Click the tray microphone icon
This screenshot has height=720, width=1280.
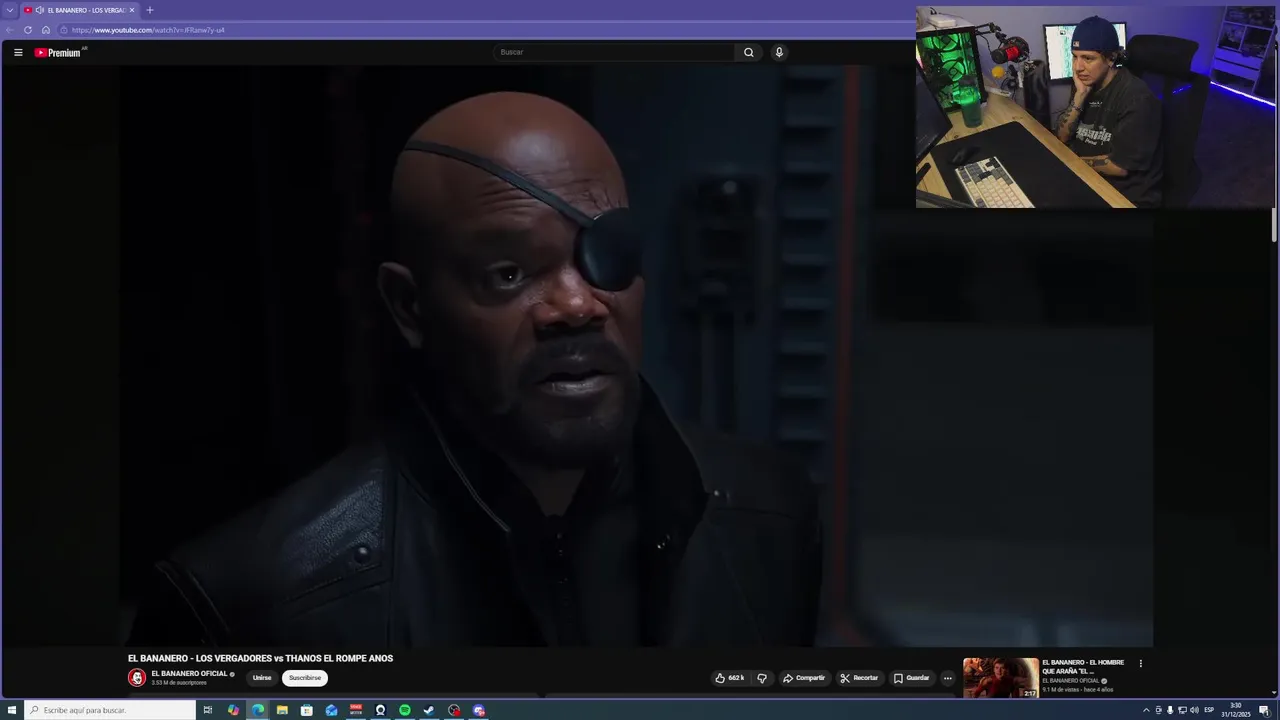[x=1170, y=710]
